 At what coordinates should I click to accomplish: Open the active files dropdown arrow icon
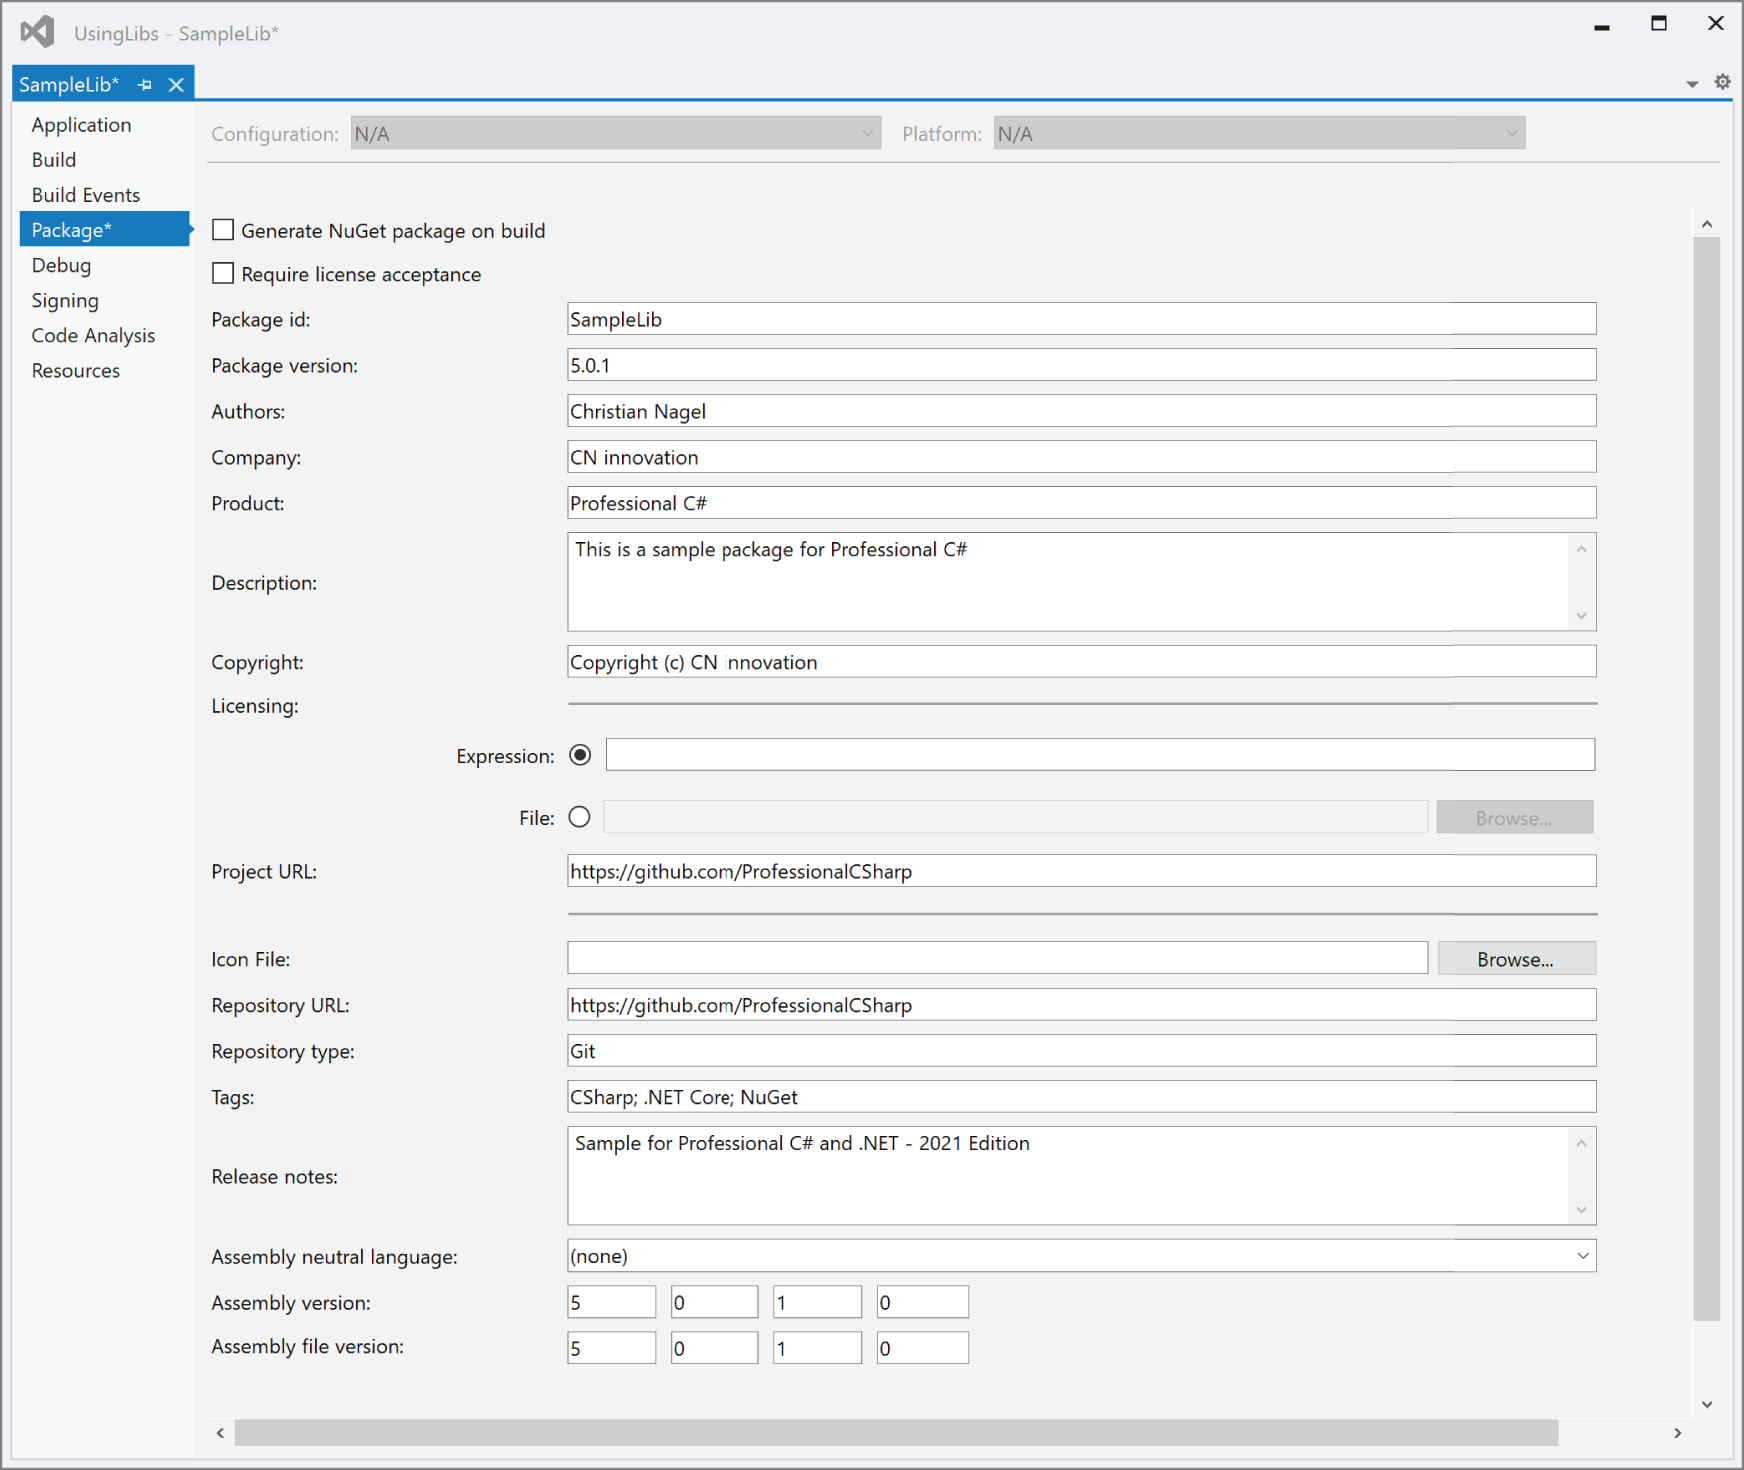click(x=1691, y=84)
